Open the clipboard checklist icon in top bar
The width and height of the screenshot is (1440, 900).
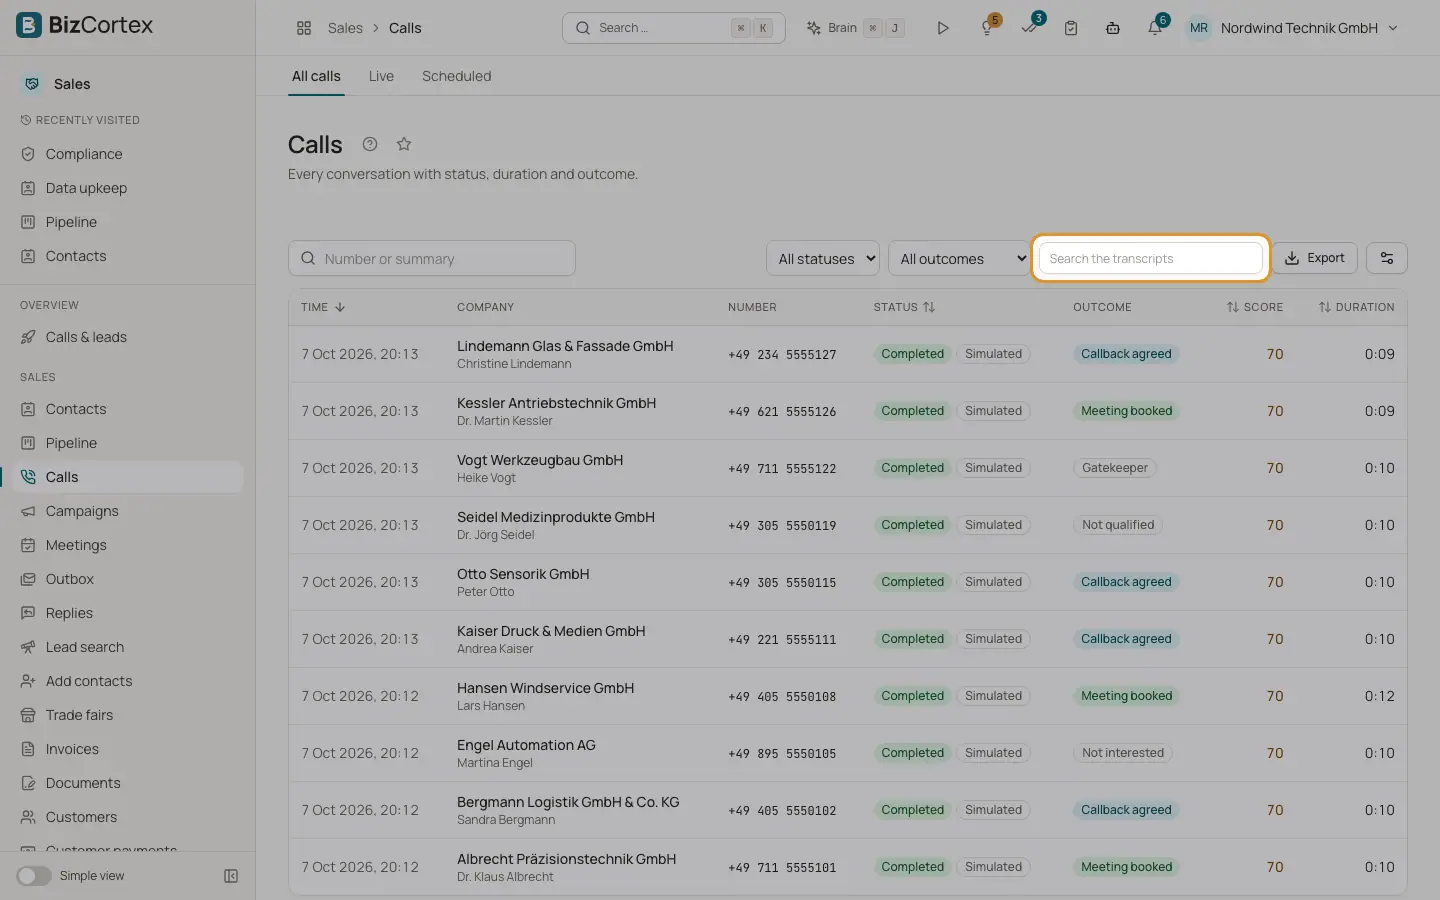click(1071, 28)
